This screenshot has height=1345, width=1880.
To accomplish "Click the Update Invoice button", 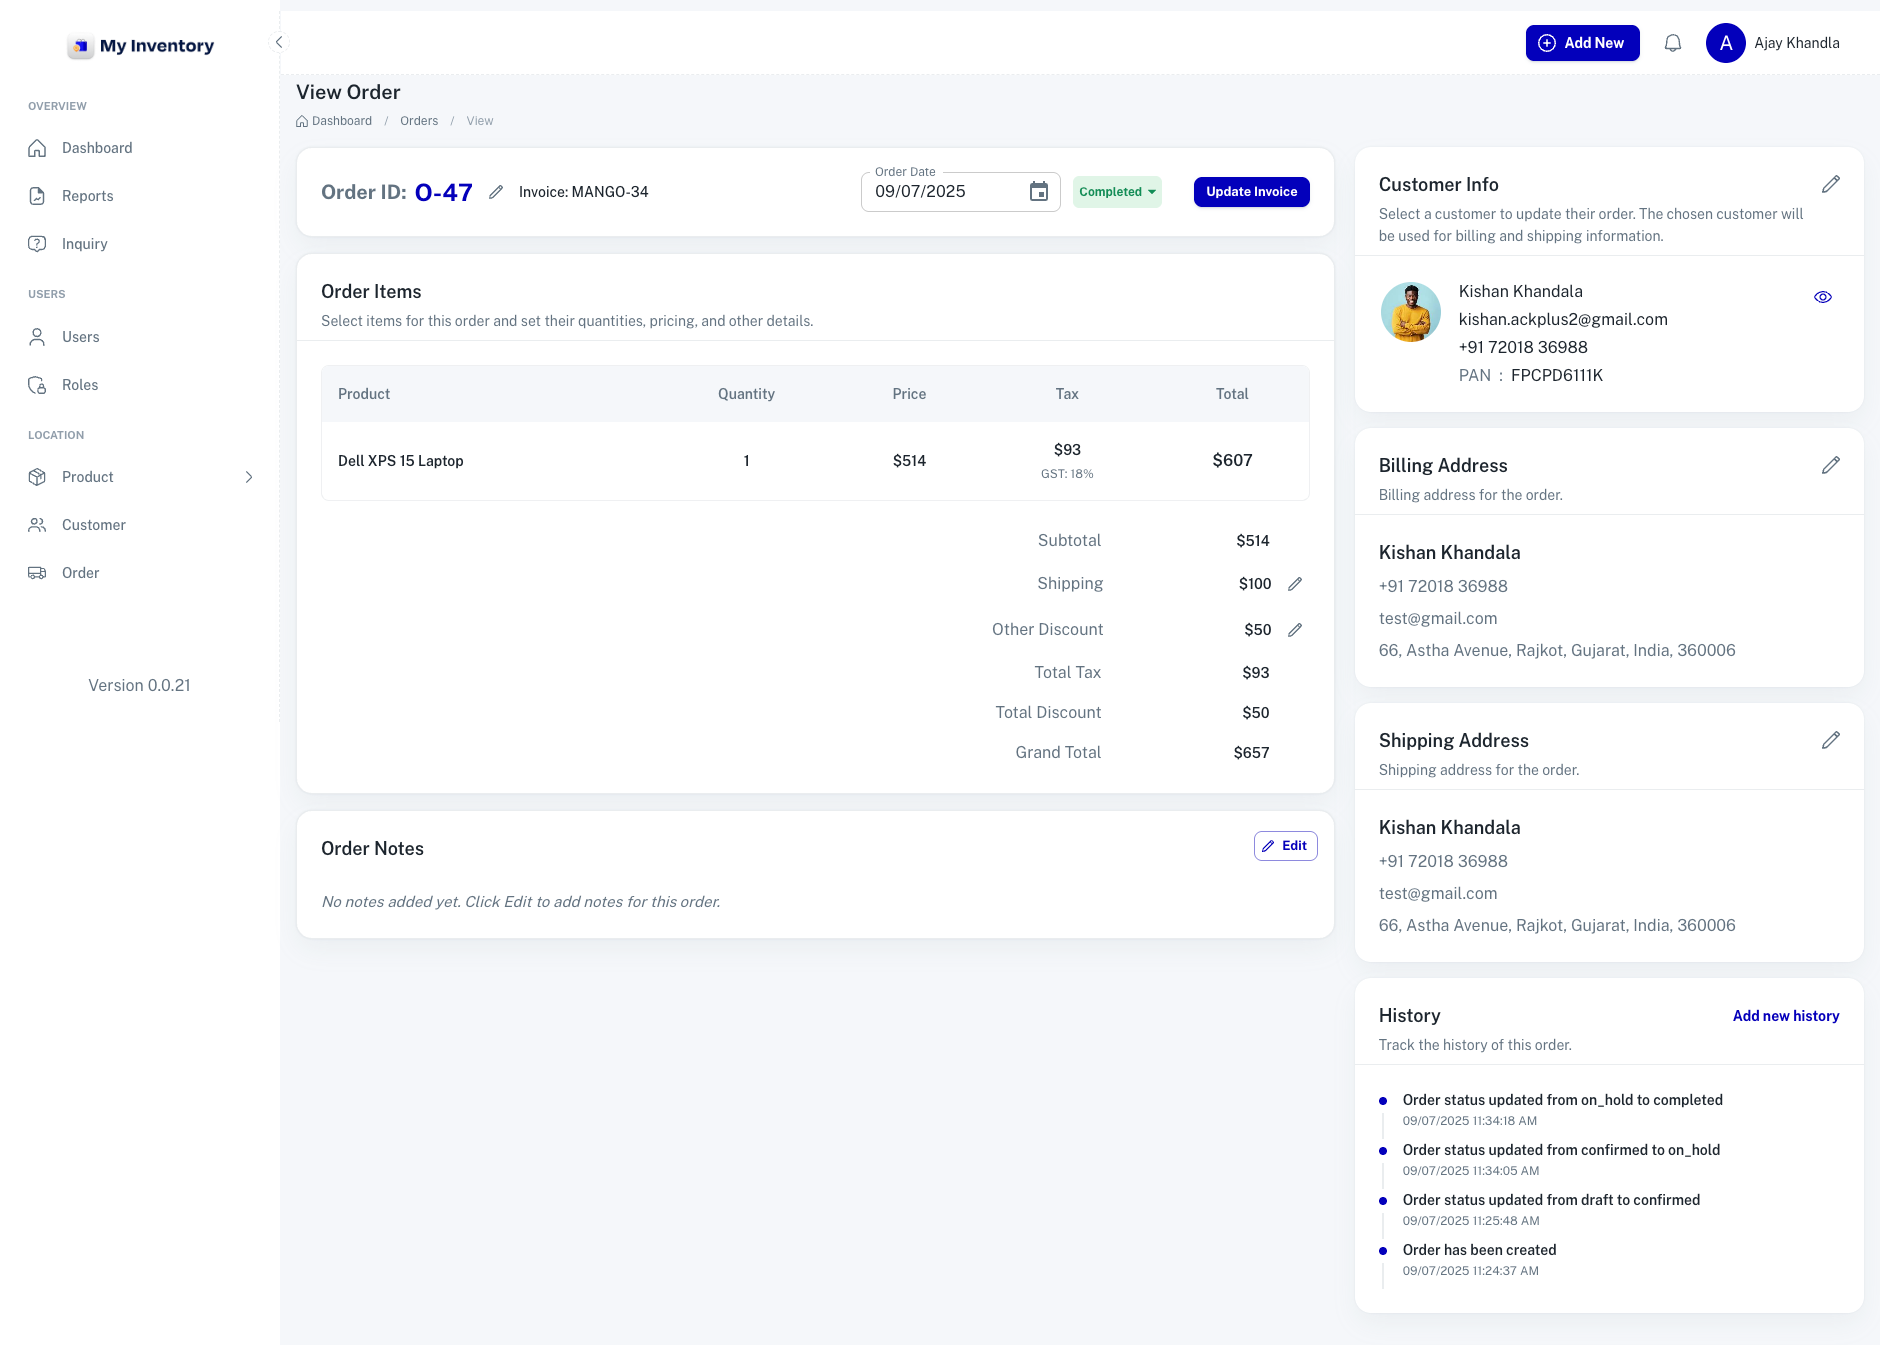I will tap(1251, 192).
